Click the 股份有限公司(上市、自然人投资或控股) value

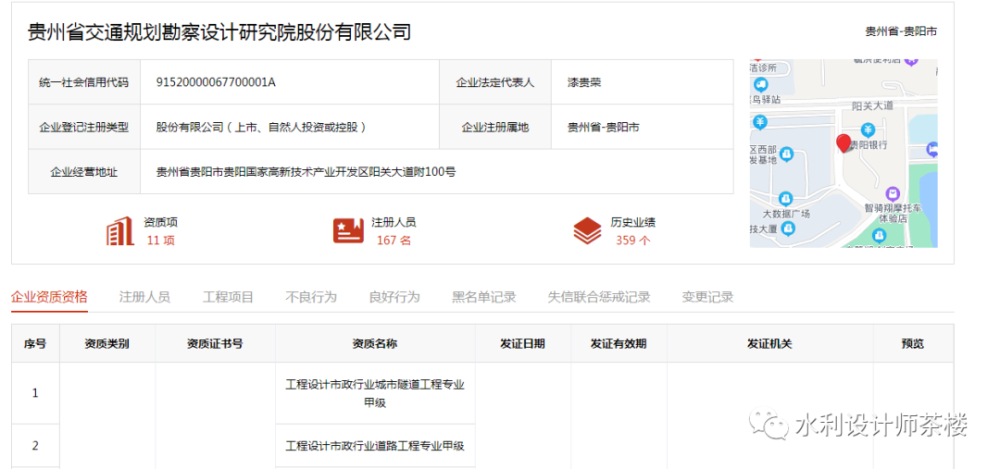pyautogui.click(x=262, y=127)
